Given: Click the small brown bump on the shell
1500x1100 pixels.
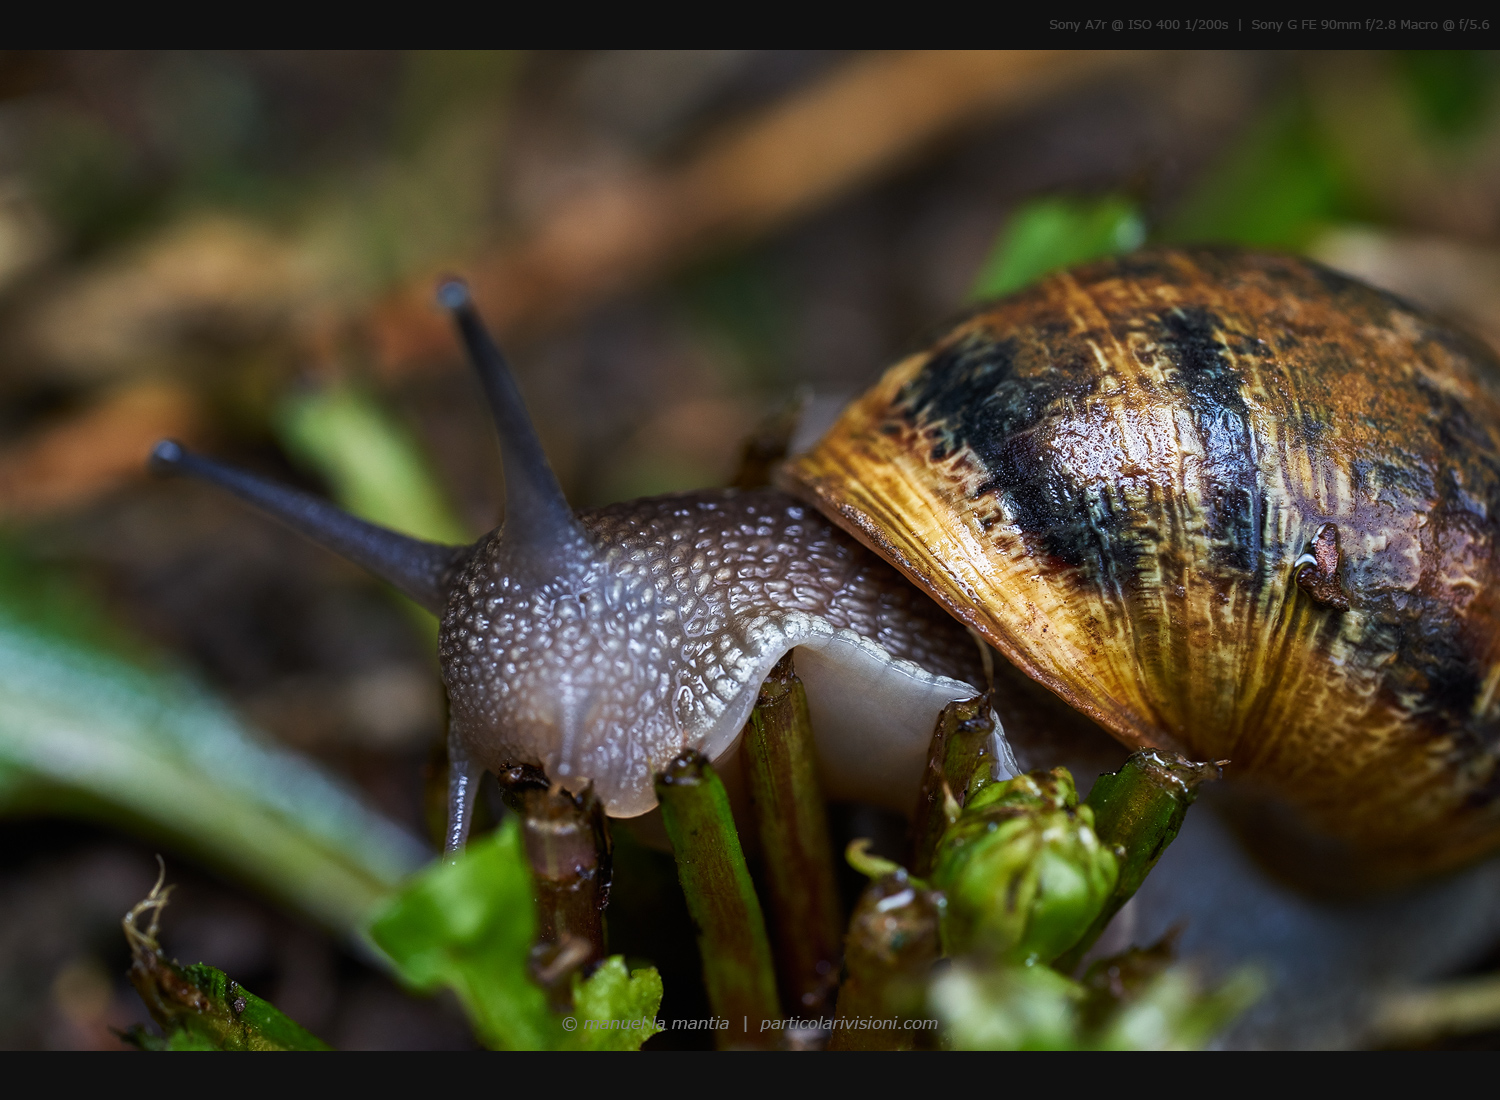Looking at the screenshot, I should click(1322, 566).
